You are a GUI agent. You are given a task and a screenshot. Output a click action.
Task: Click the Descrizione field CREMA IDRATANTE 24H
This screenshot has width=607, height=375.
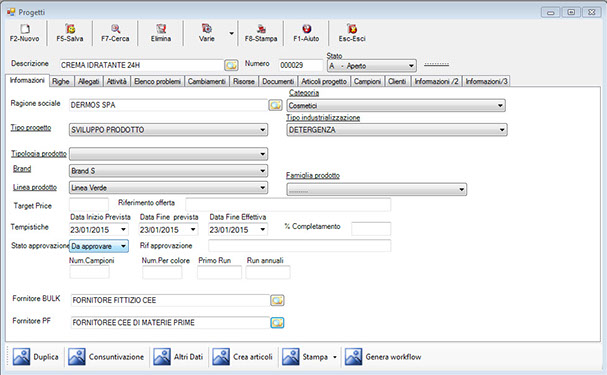point(141,65)
